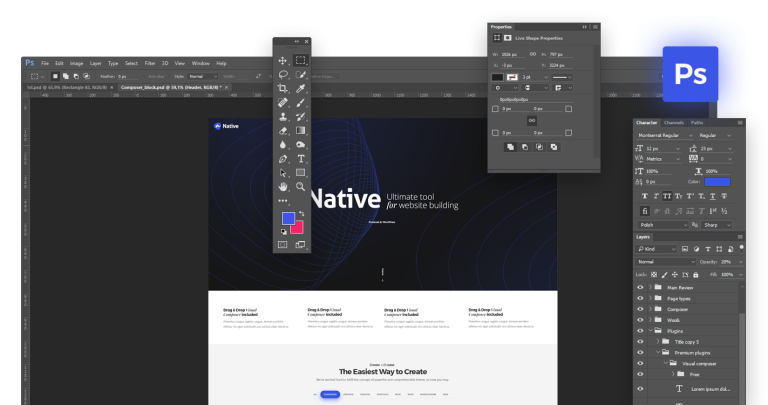Select the Rectangular Marquee tool in the toolbox

pos(301,60)
